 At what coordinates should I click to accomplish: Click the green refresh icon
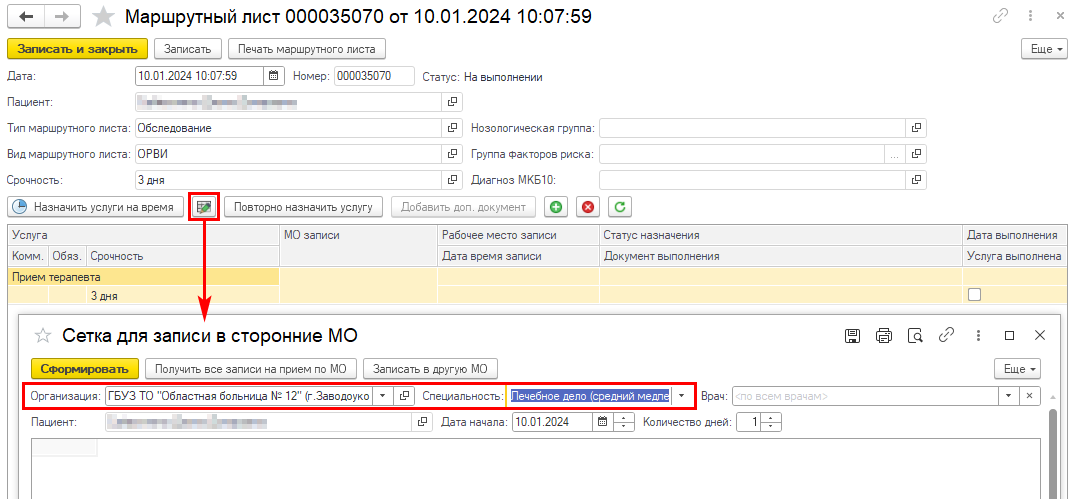[x=621, y=207]
